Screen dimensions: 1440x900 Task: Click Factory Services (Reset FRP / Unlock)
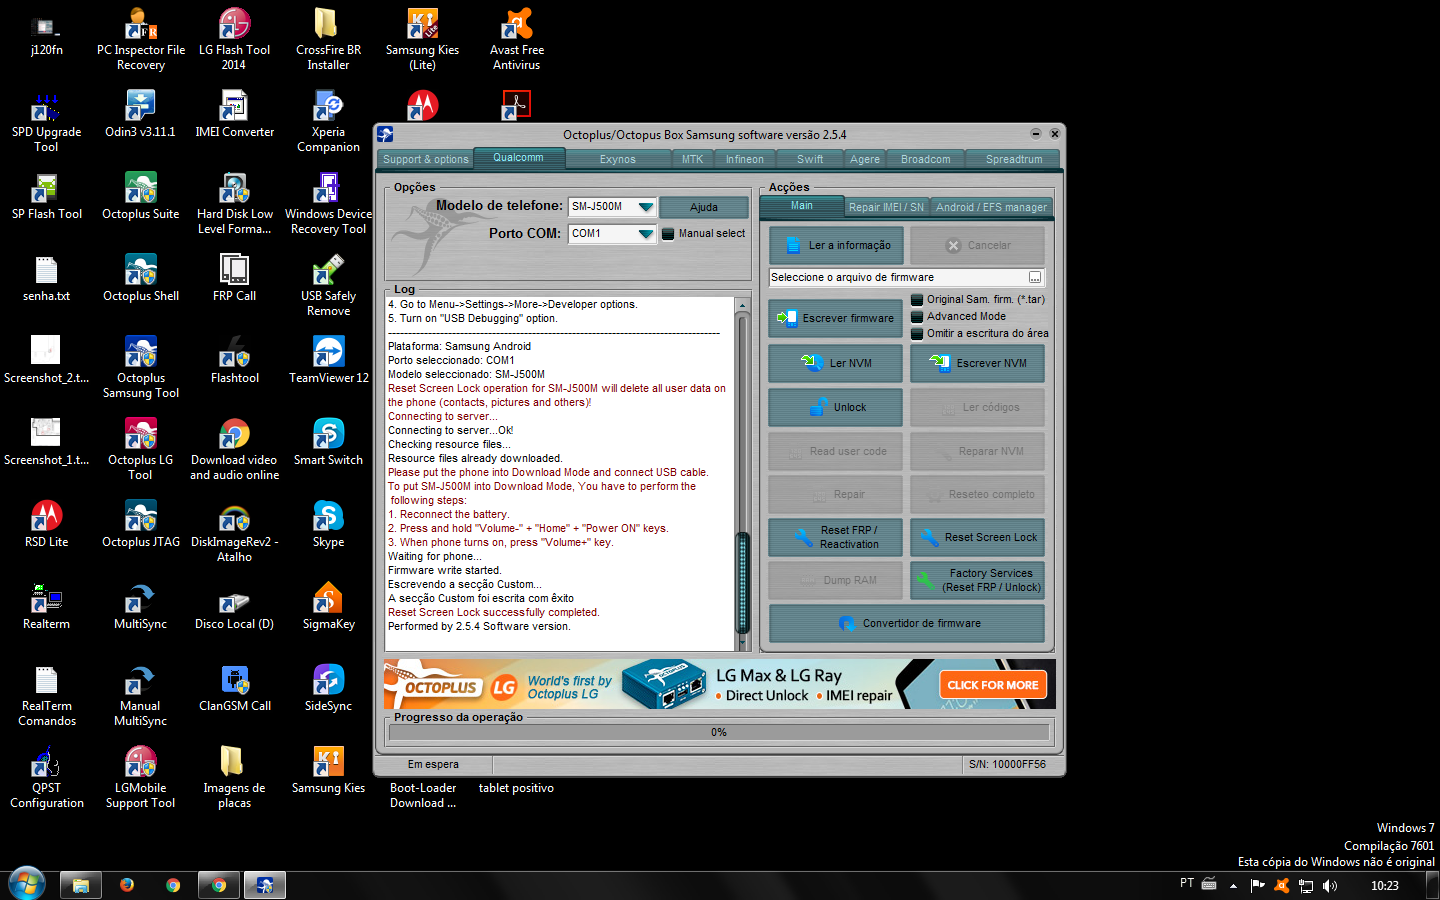point(978,580)
